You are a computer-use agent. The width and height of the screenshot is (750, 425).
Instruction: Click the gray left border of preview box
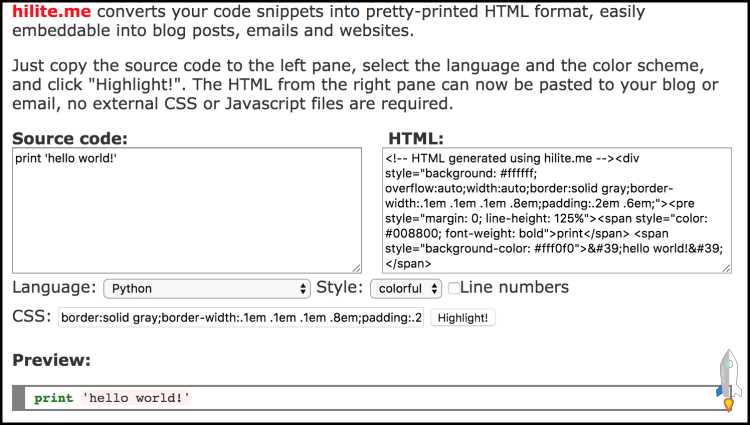18,398
